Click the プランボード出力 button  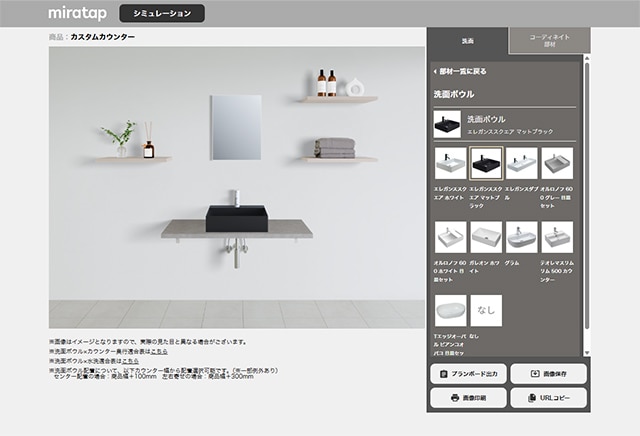468,374
